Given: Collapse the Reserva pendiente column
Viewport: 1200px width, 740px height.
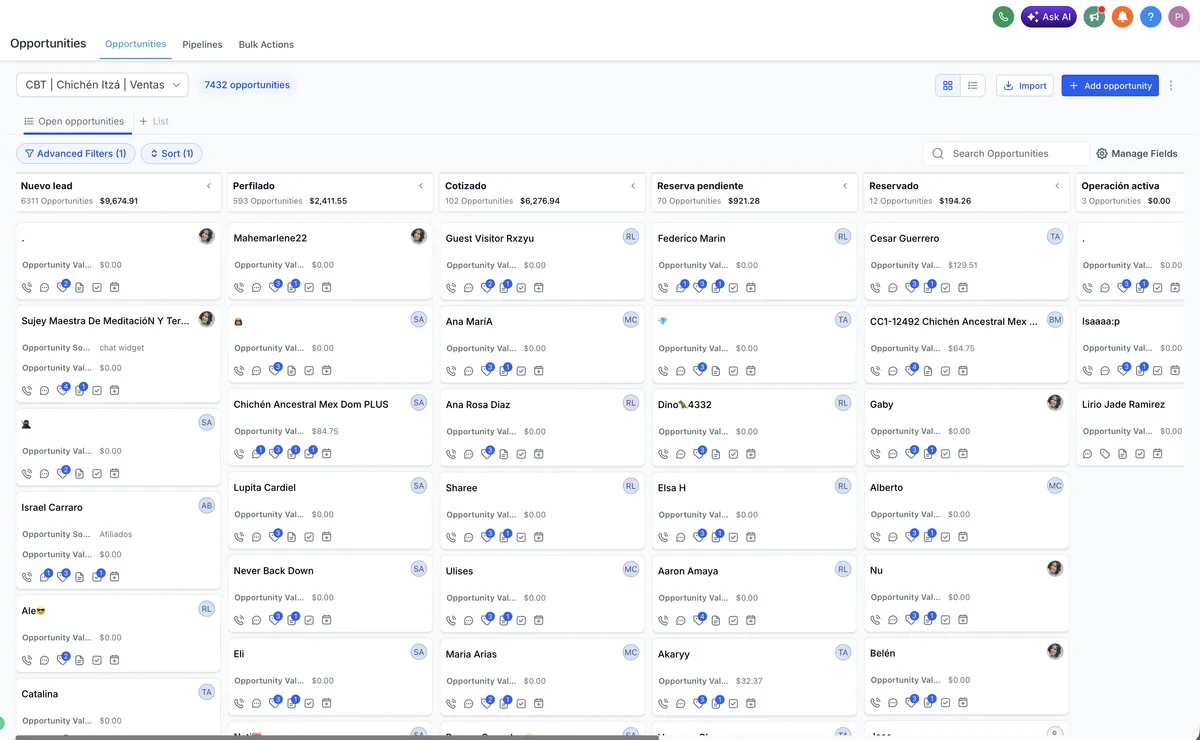Looking at the screenshot, I should [845, 186].
